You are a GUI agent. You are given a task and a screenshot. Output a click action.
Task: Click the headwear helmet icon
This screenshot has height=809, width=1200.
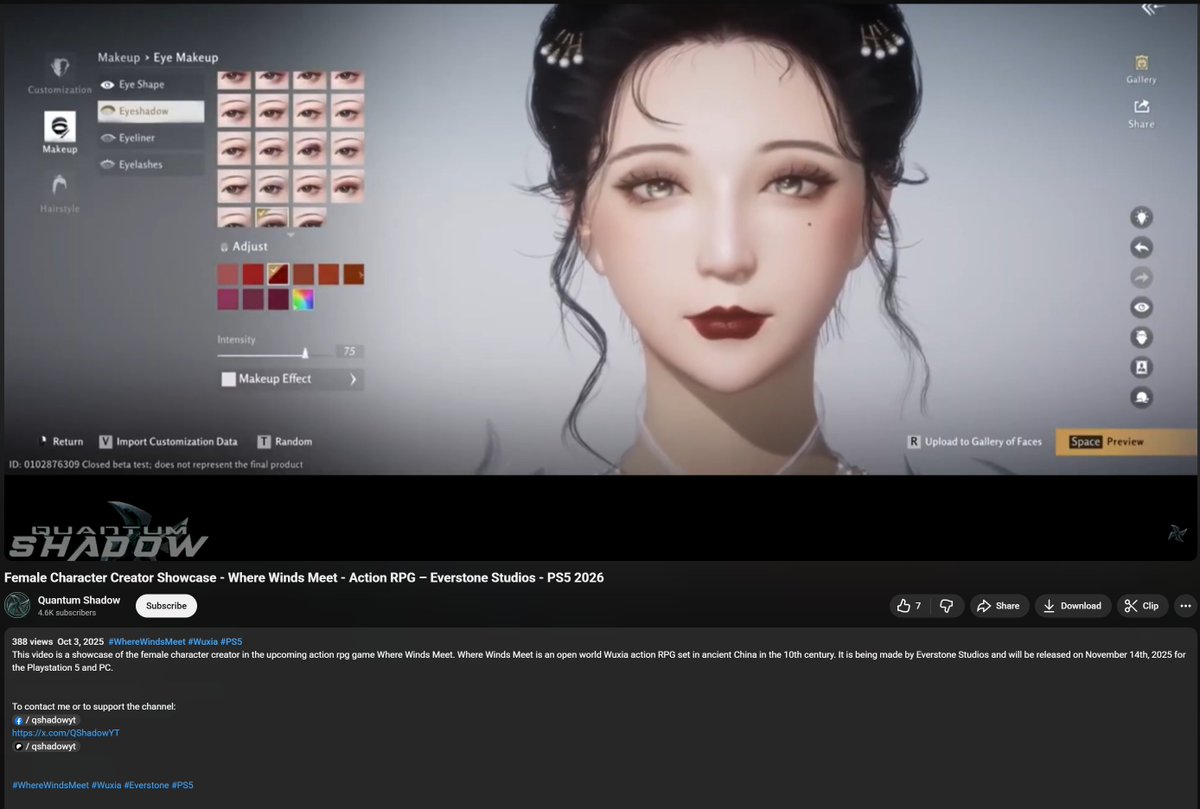tap(1141, 397)
